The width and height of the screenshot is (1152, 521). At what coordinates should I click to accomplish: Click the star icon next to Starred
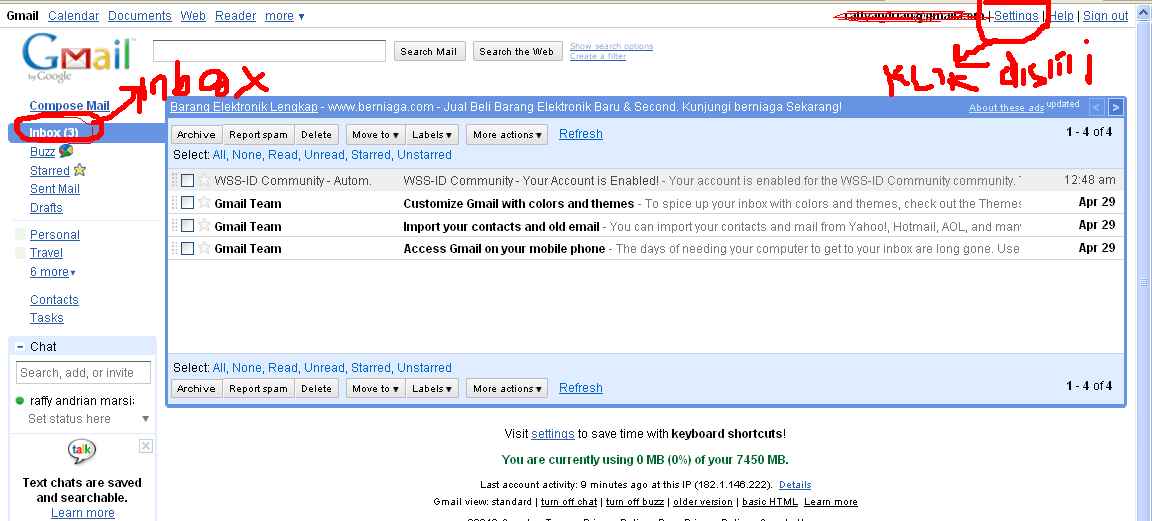(79, 170)
